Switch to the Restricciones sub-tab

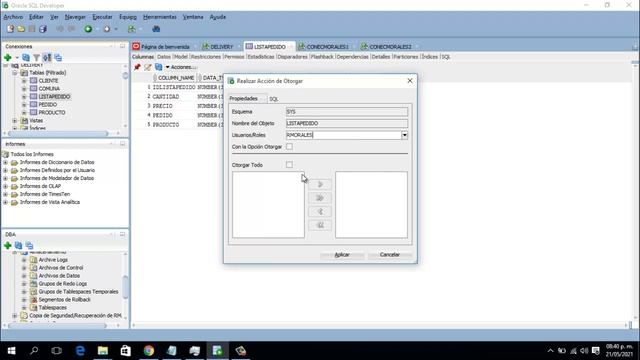pyautogui.click(x=206, y=57)
